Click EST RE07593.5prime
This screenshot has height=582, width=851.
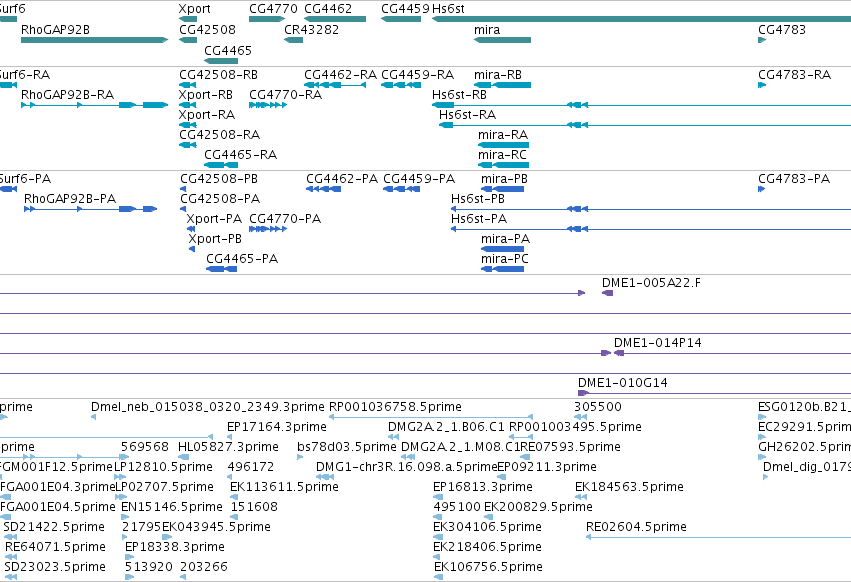point(525,457)
